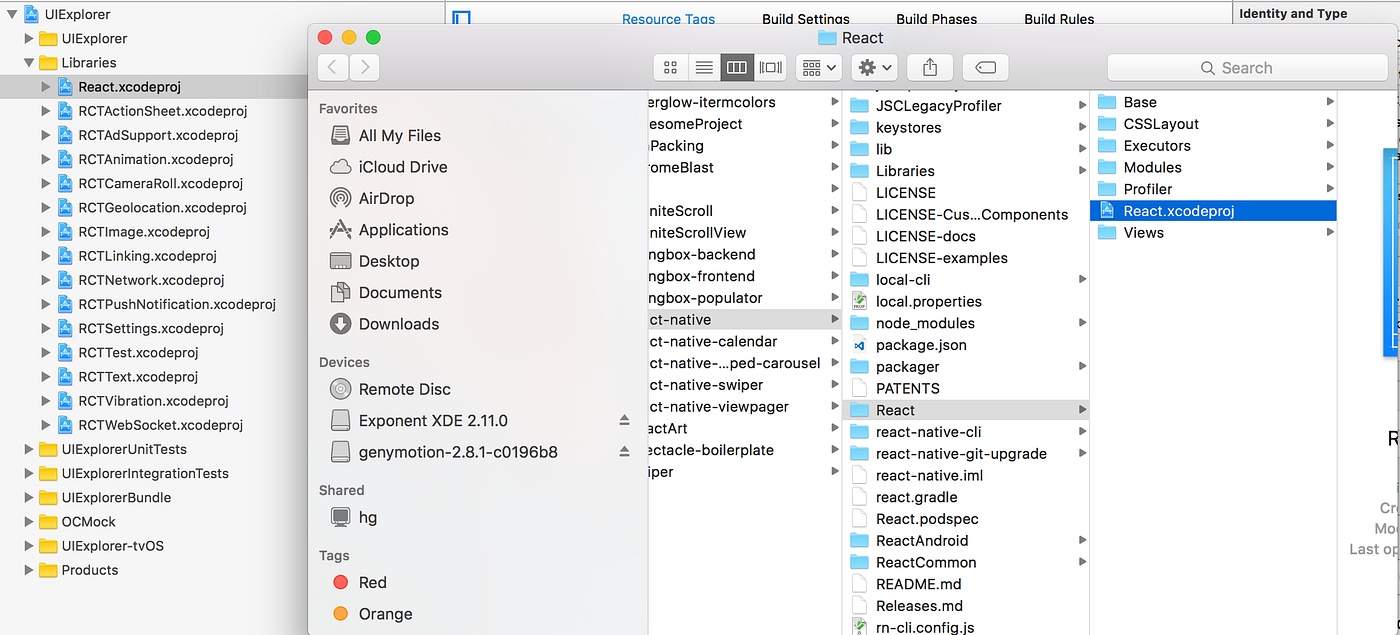Expand the Products group in Xcode navigator
The image size is (1400, 635).
(29, 570)
